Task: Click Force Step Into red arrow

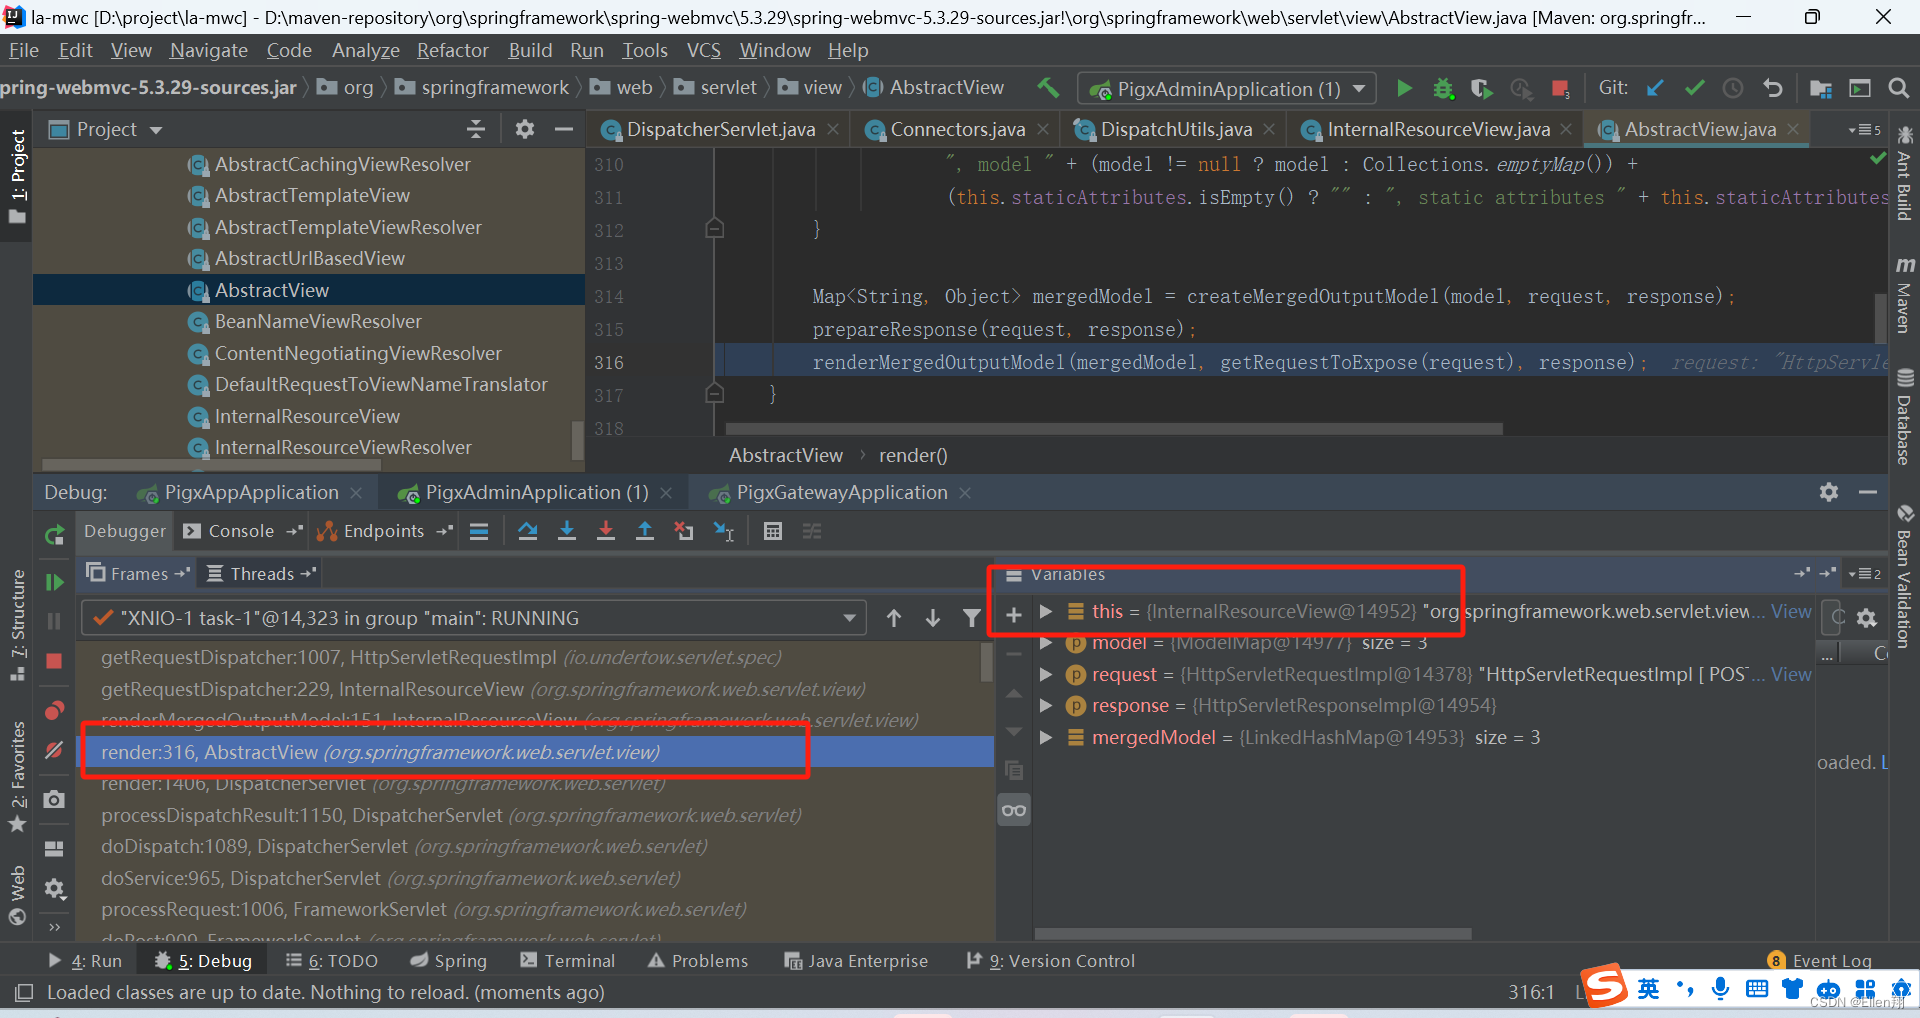Action: pyautogui.click(x=605, y=531)
